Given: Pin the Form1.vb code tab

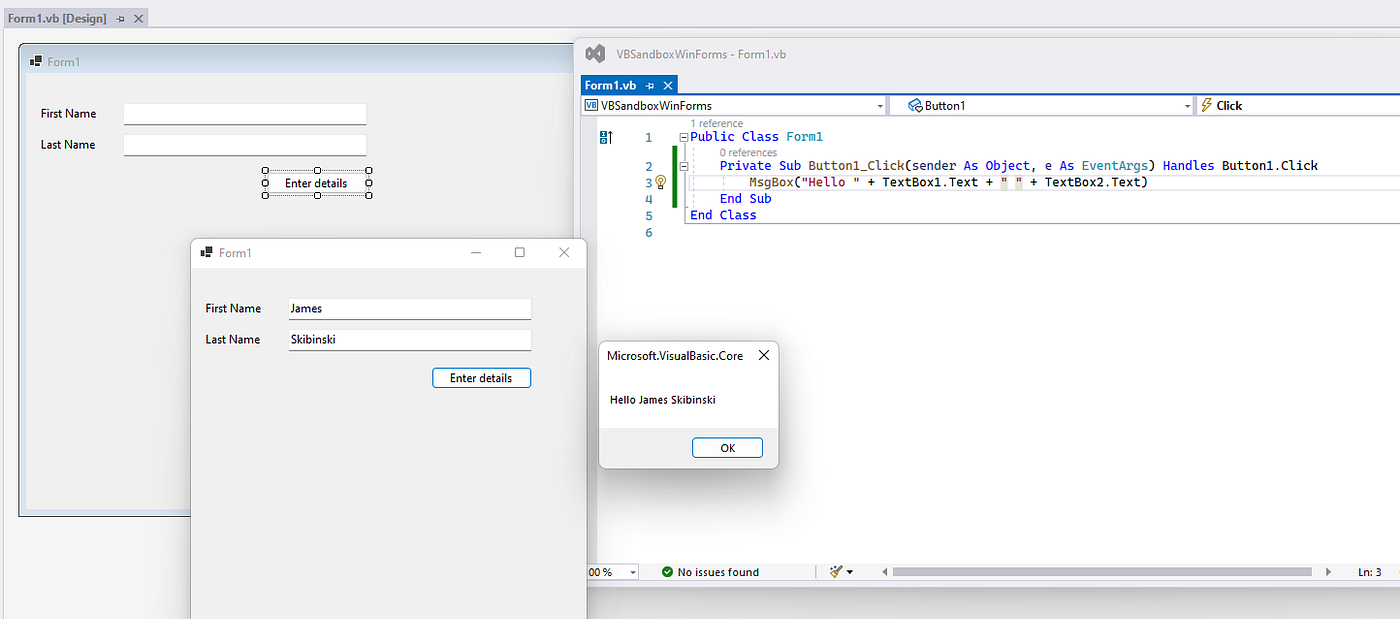Looking at the screenshot, I should click(x=650, y=86).
